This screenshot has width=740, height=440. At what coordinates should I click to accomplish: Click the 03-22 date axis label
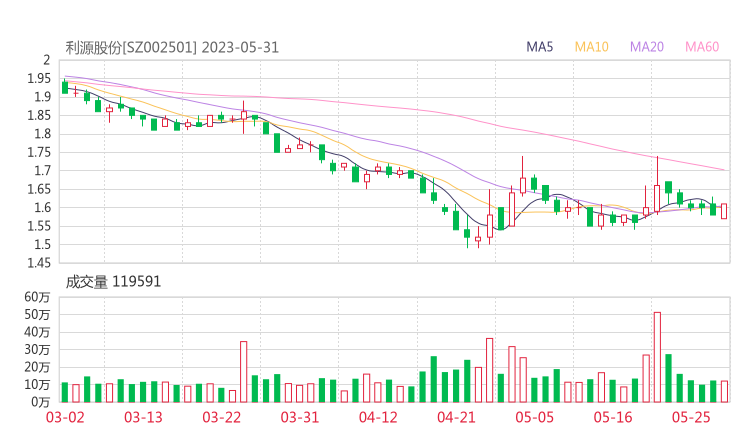(x=222, y=417)
